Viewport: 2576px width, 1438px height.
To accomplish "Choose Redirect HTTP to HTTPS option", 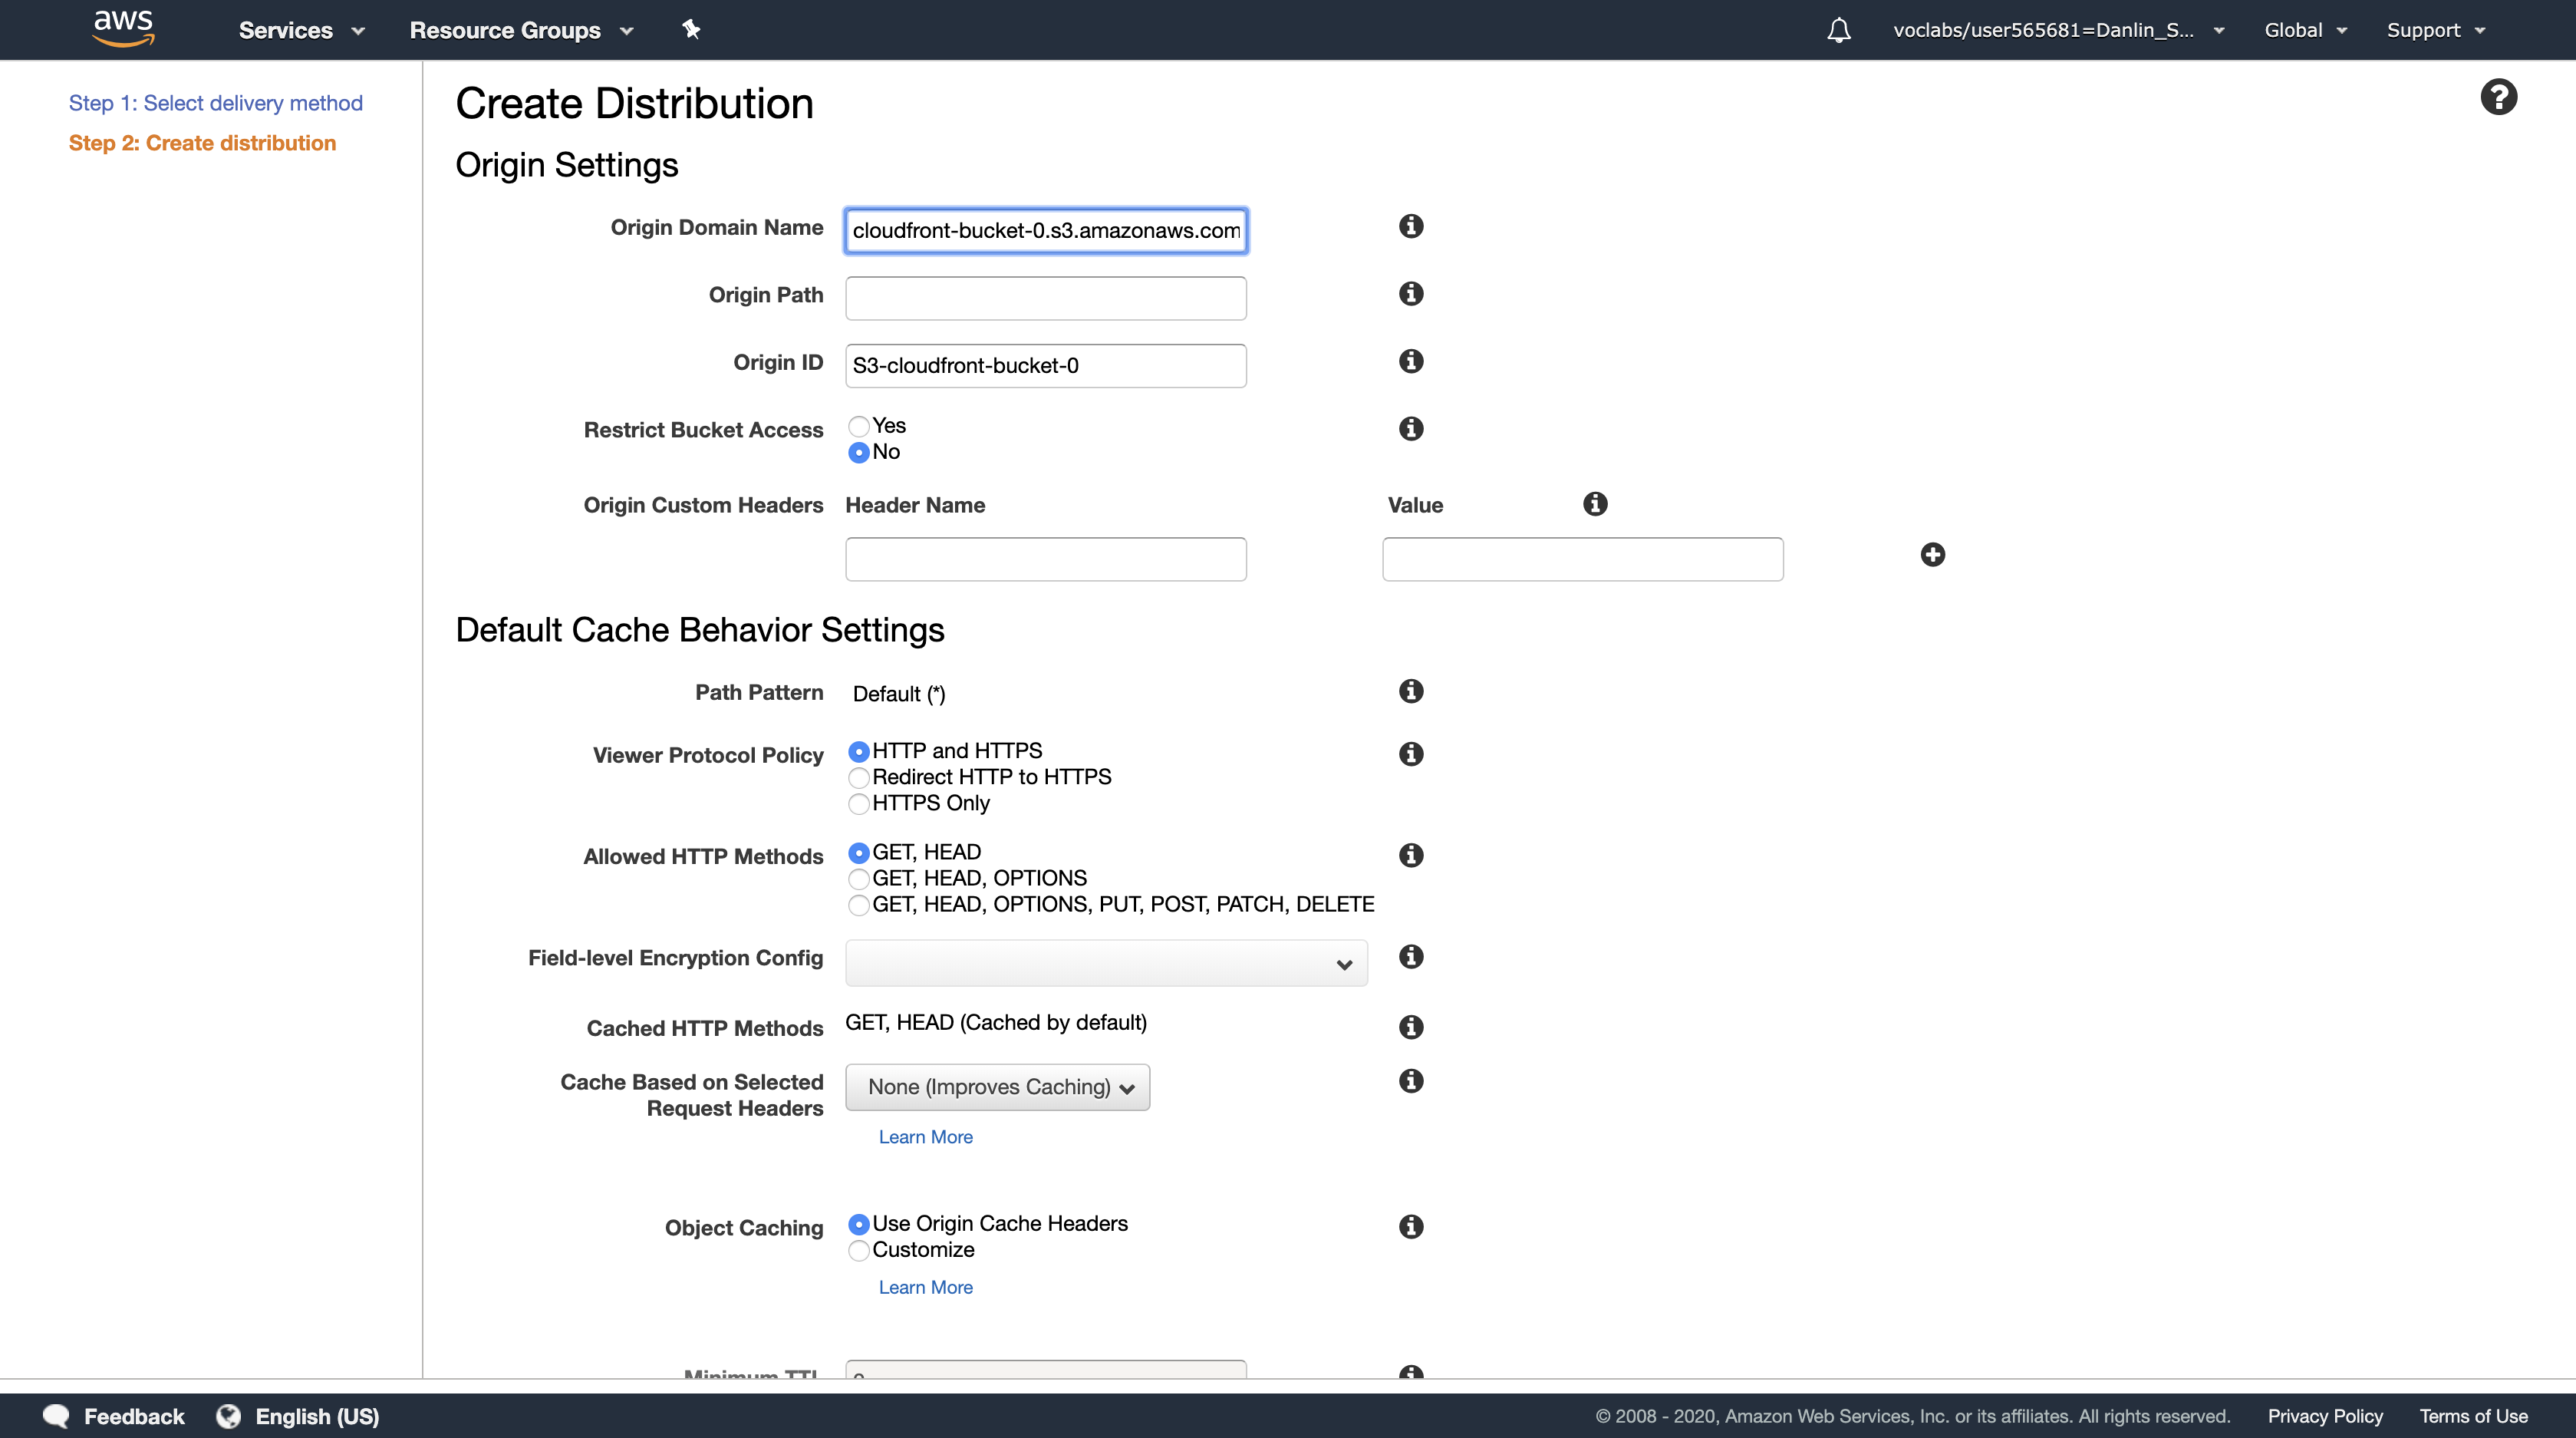I will [858, 778].
